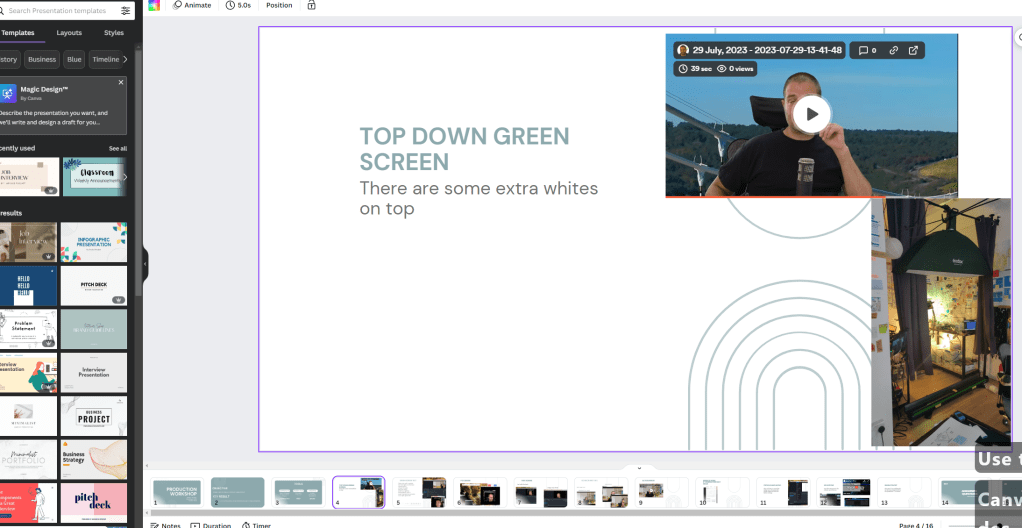The height and width of the screenshot is (528, 1022).
Task: Go to slide 9 thumbnail
Action: pyautogui.click(x=662, y=492)
